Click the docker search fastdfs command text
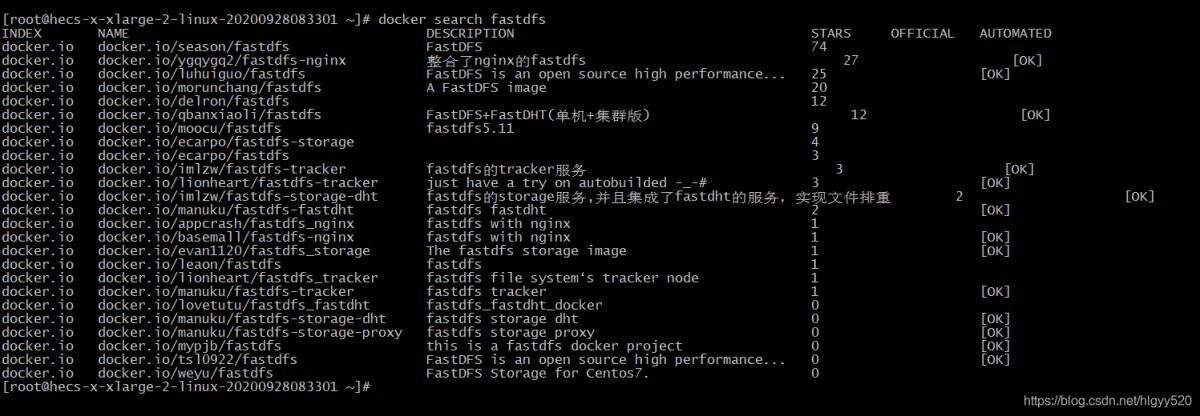This screenshot has width=1200, height=416. pos(462,19)
